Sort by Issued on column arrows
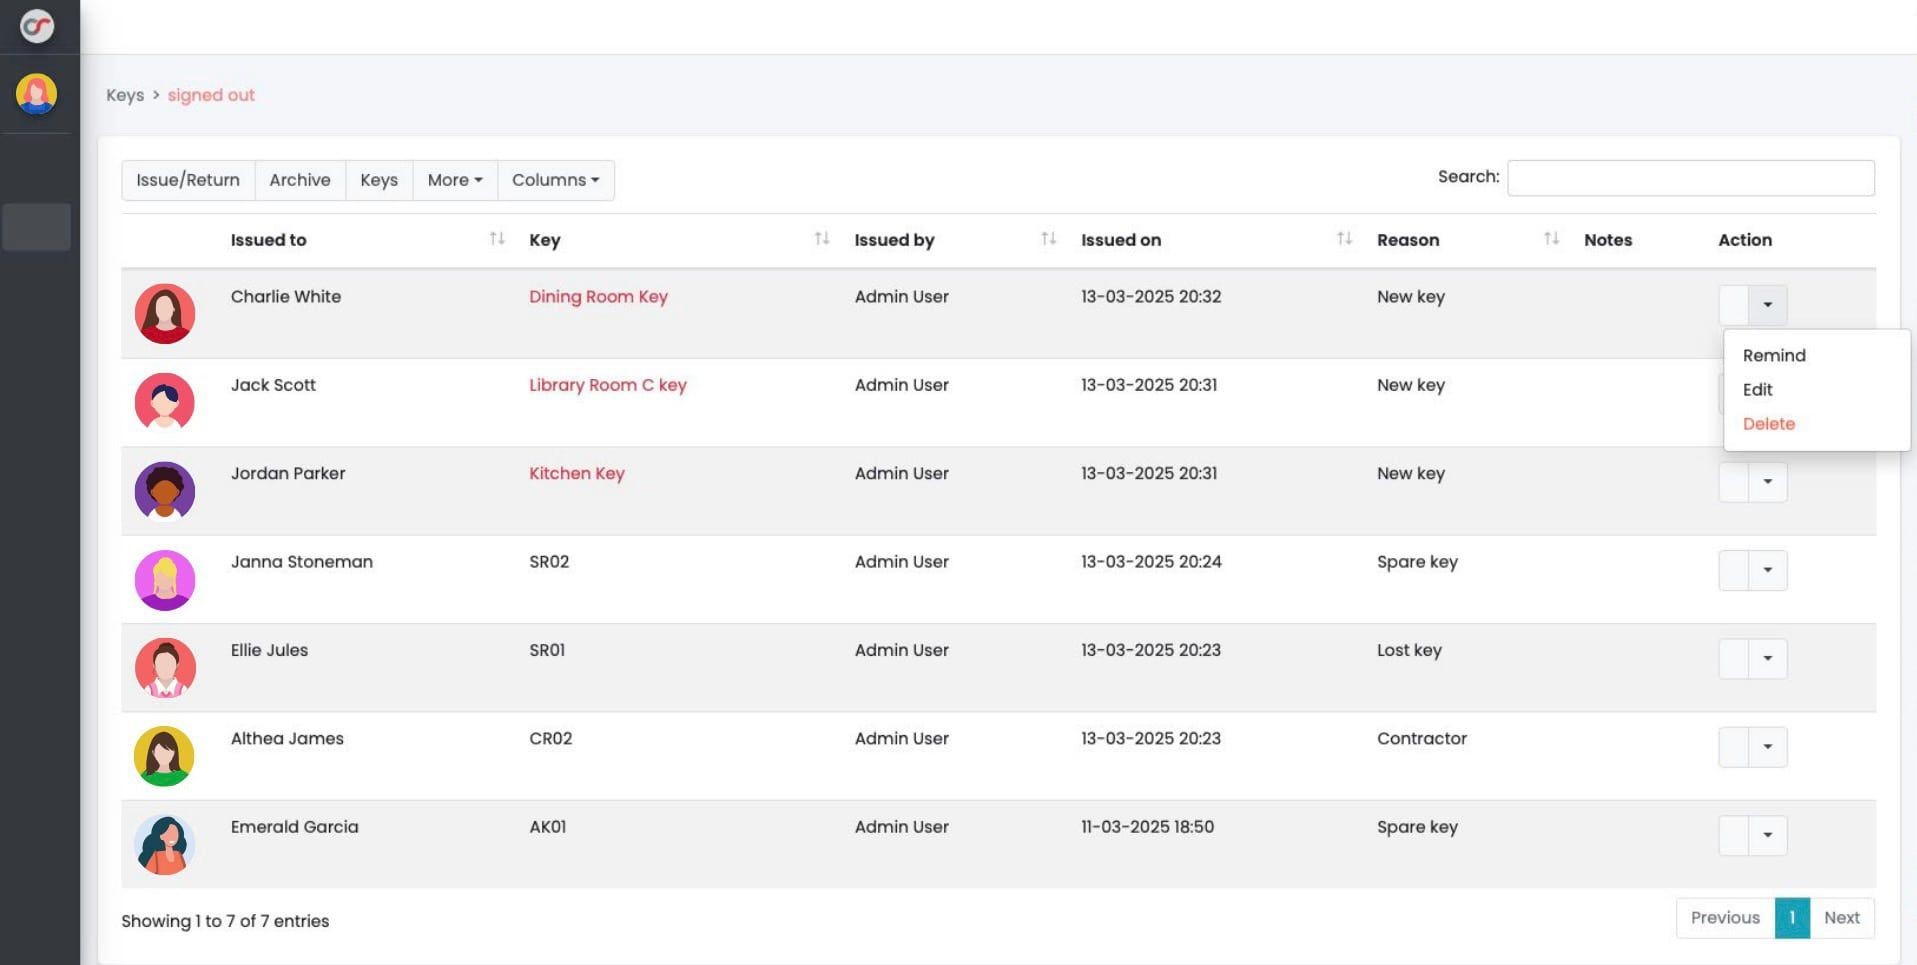 click(x=1344, y=239)
